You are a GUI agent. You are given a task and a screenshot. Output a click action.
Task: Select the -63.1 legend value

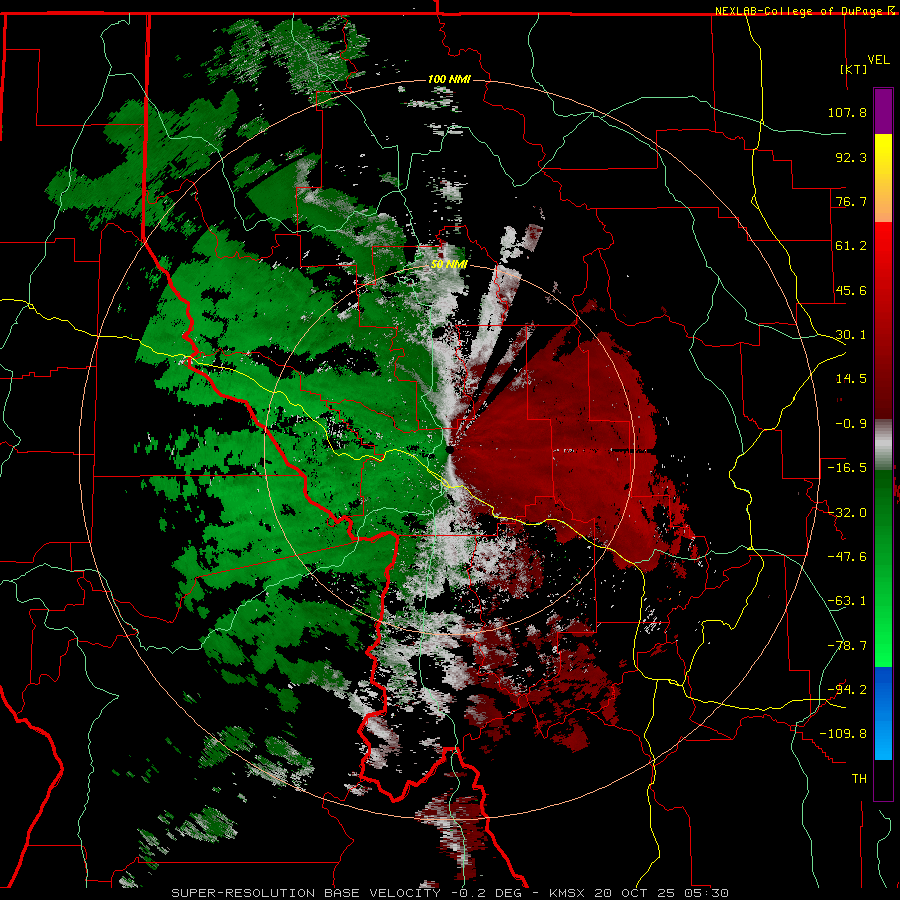(847, 601)
